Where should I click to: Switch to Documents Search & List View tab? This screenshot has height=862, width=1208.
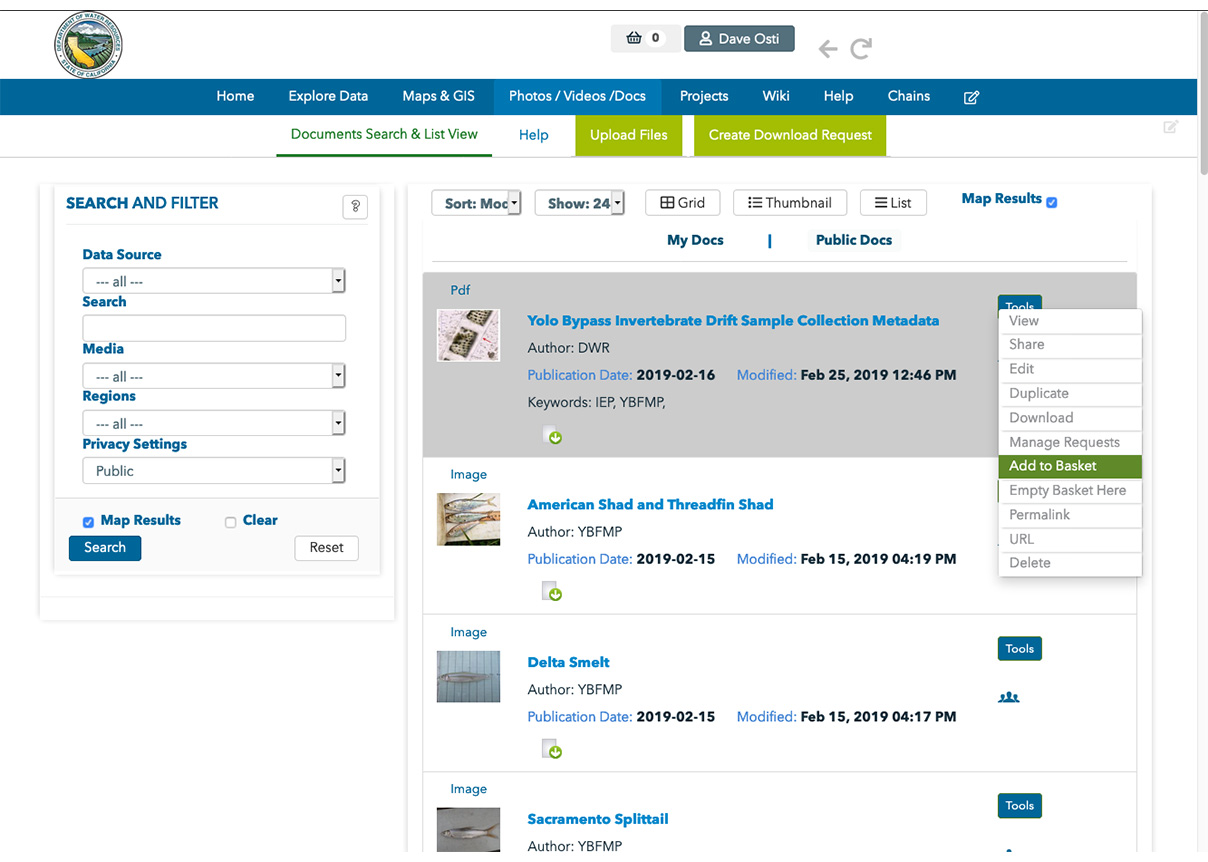pyautogui.click(x=384, y=135)
